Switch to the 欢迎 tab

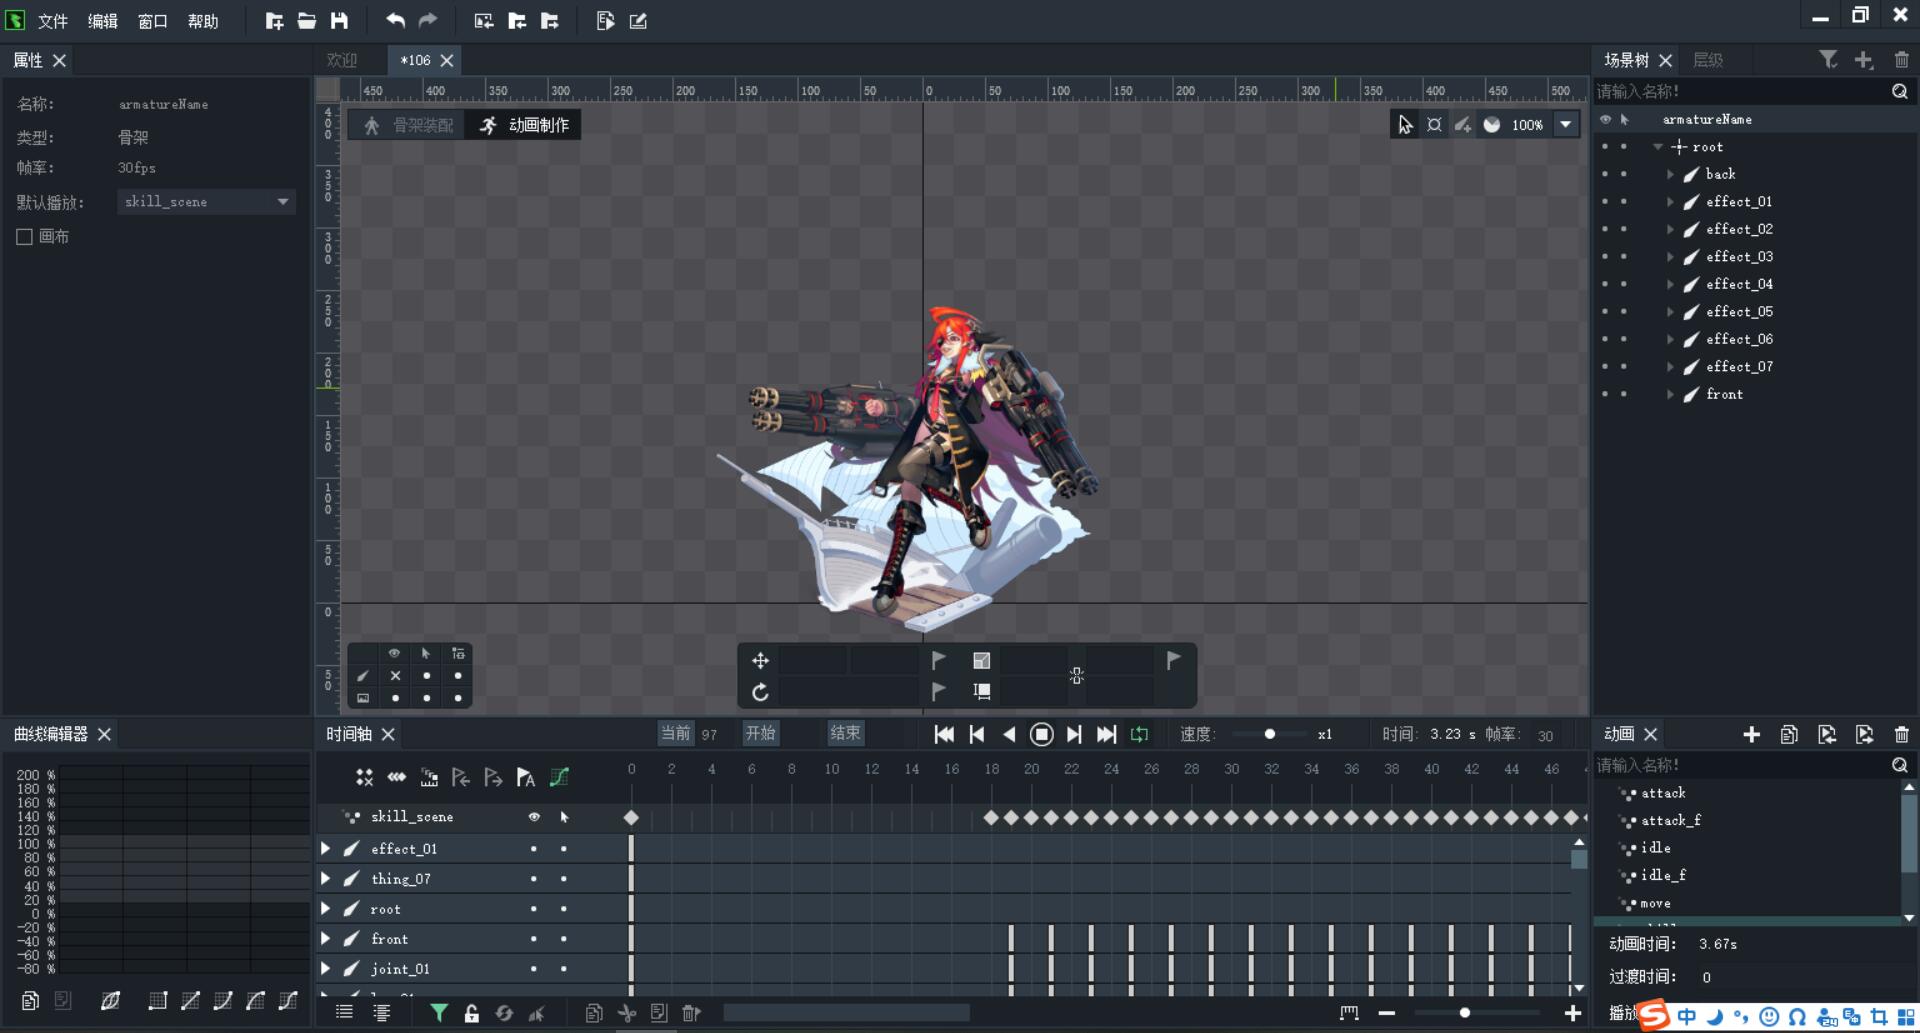[x=342, y=60]
